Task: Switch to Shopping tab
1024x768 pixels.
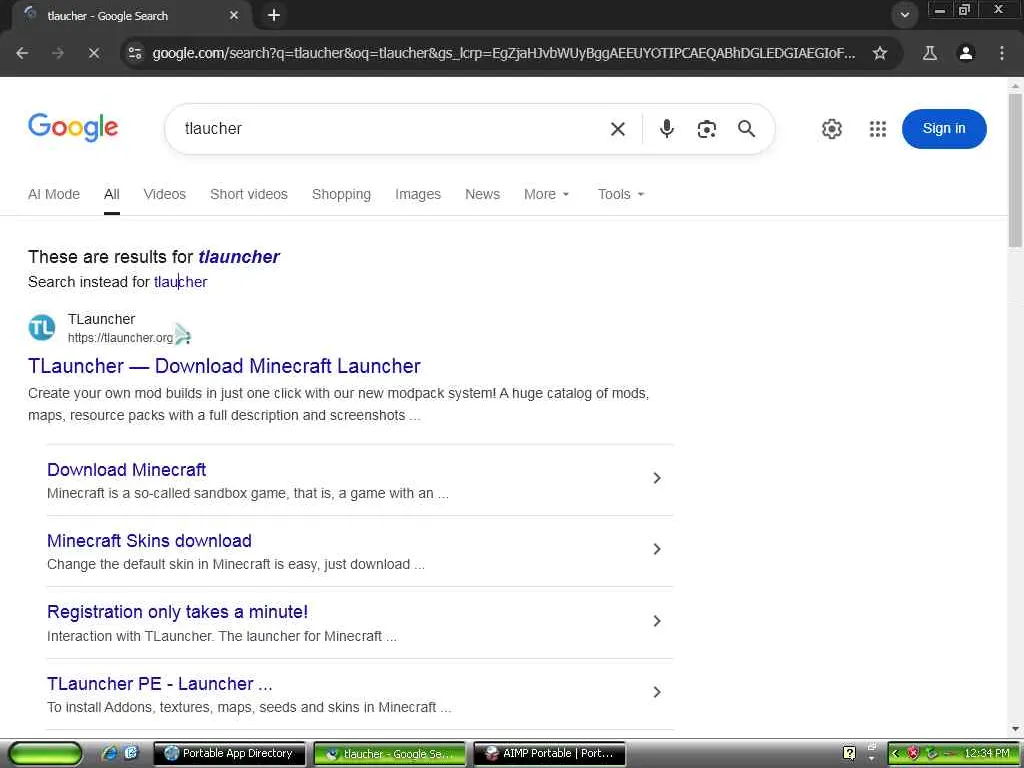Action: [341, 194]
